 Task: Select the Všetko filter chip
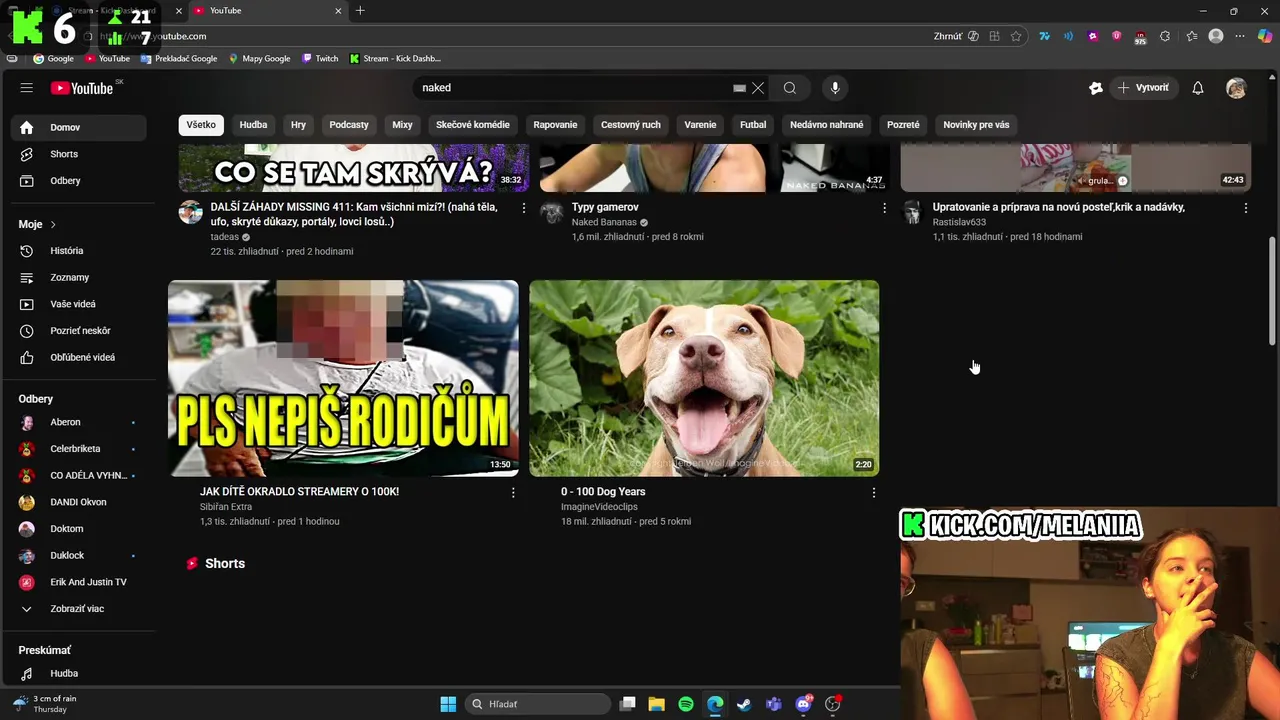point(201,125)
